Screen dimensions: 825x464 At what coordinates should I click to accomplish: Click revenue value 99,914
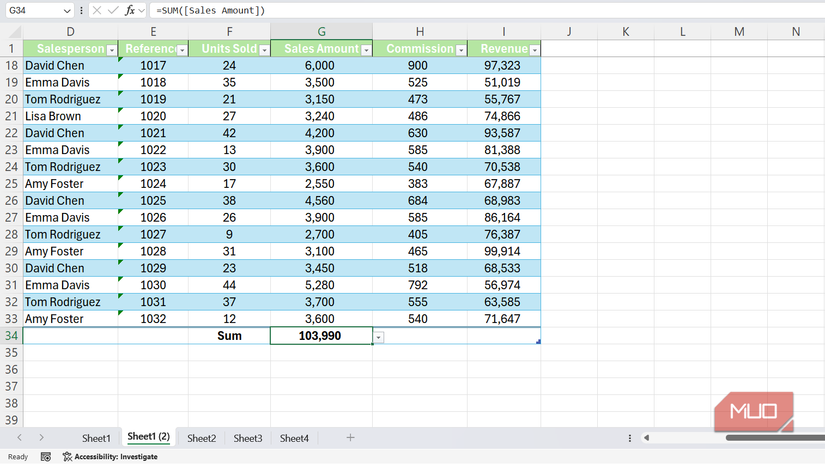click(502, 251)
